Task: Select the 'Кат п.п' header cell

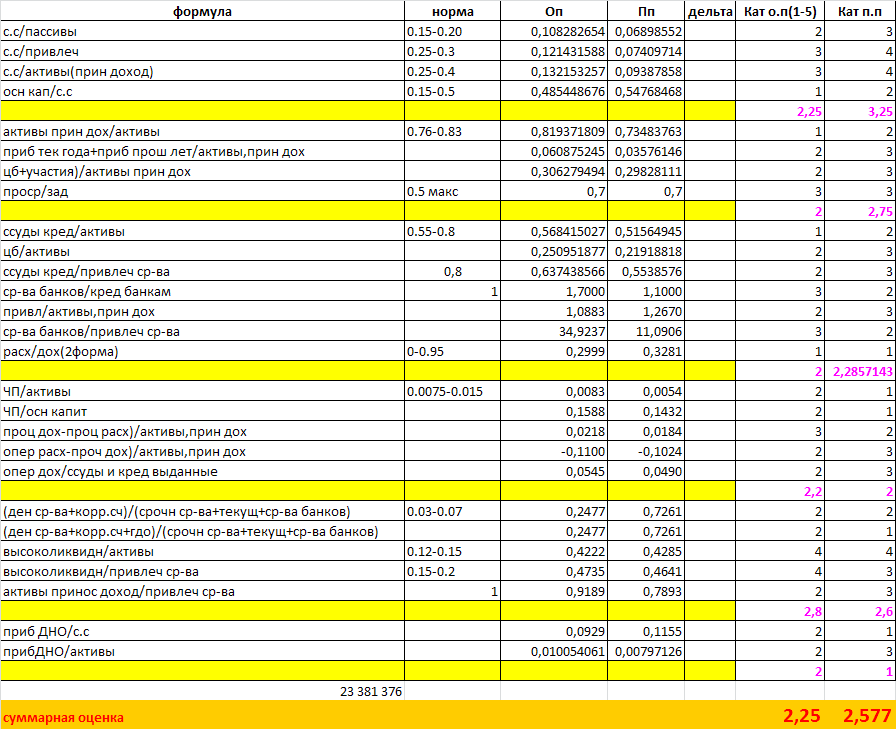Action: [x=860, y=11]
